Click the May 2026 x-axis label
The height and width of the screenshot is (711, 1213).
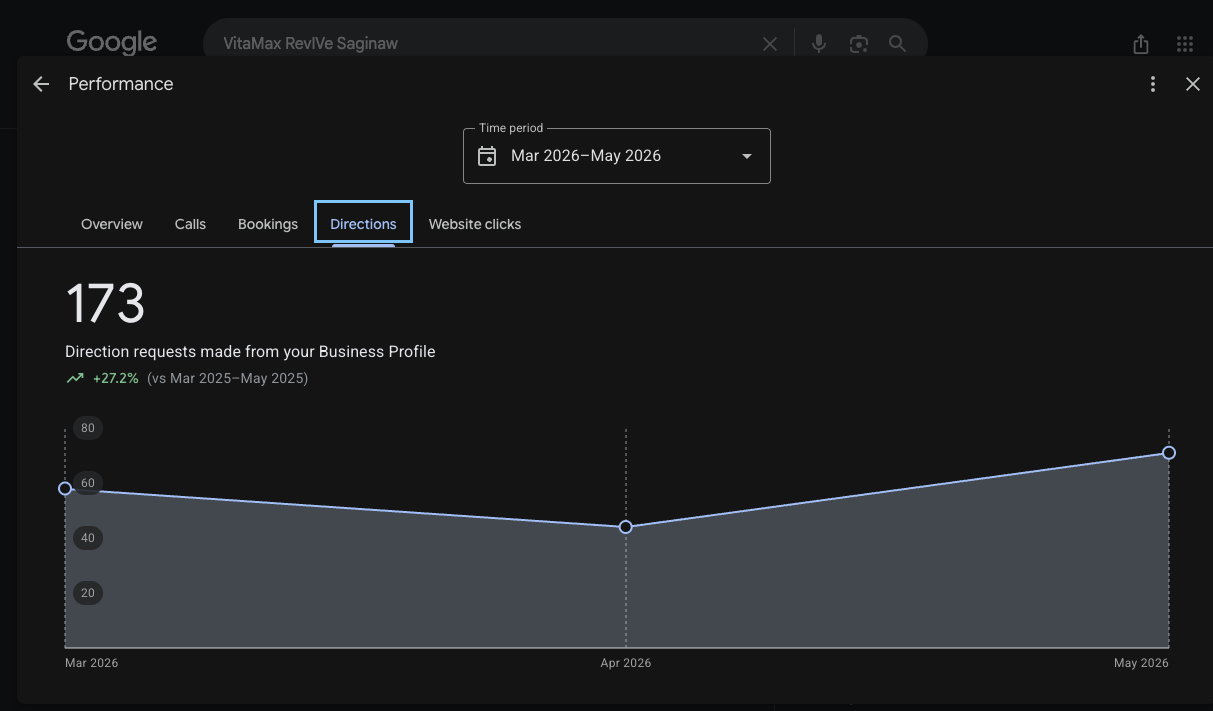pyautogui.click(x=1141, y=663)
